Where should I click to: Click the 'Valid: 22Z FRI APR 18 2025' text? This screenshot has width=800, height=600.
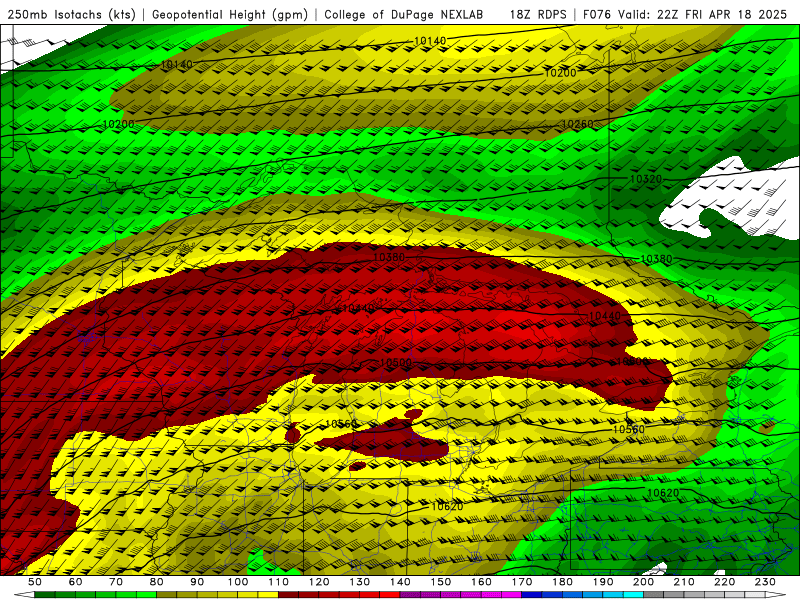click(703, 14)
